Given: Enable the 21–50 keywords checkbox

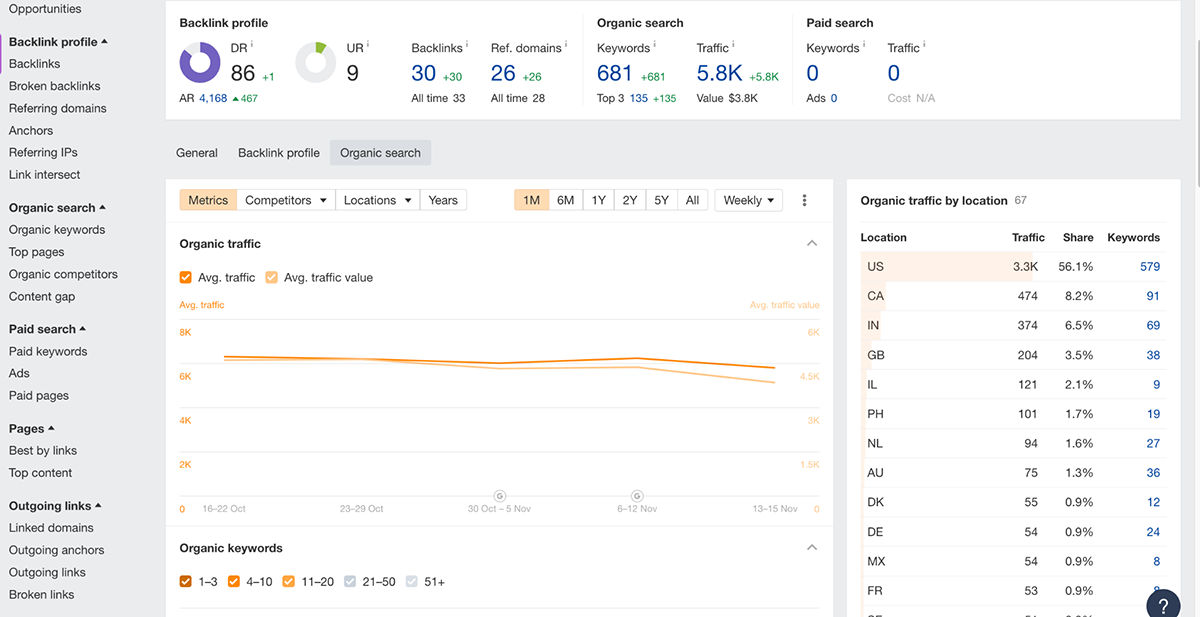Looking at the screenshot, I should coord(350,581).
